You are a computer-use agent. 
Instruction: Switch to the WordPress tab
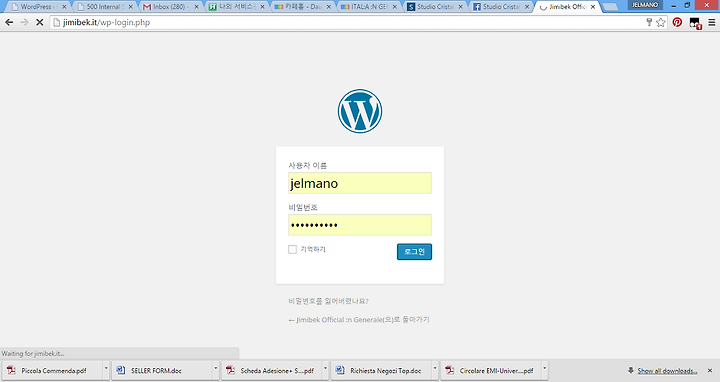coord(36,7)
